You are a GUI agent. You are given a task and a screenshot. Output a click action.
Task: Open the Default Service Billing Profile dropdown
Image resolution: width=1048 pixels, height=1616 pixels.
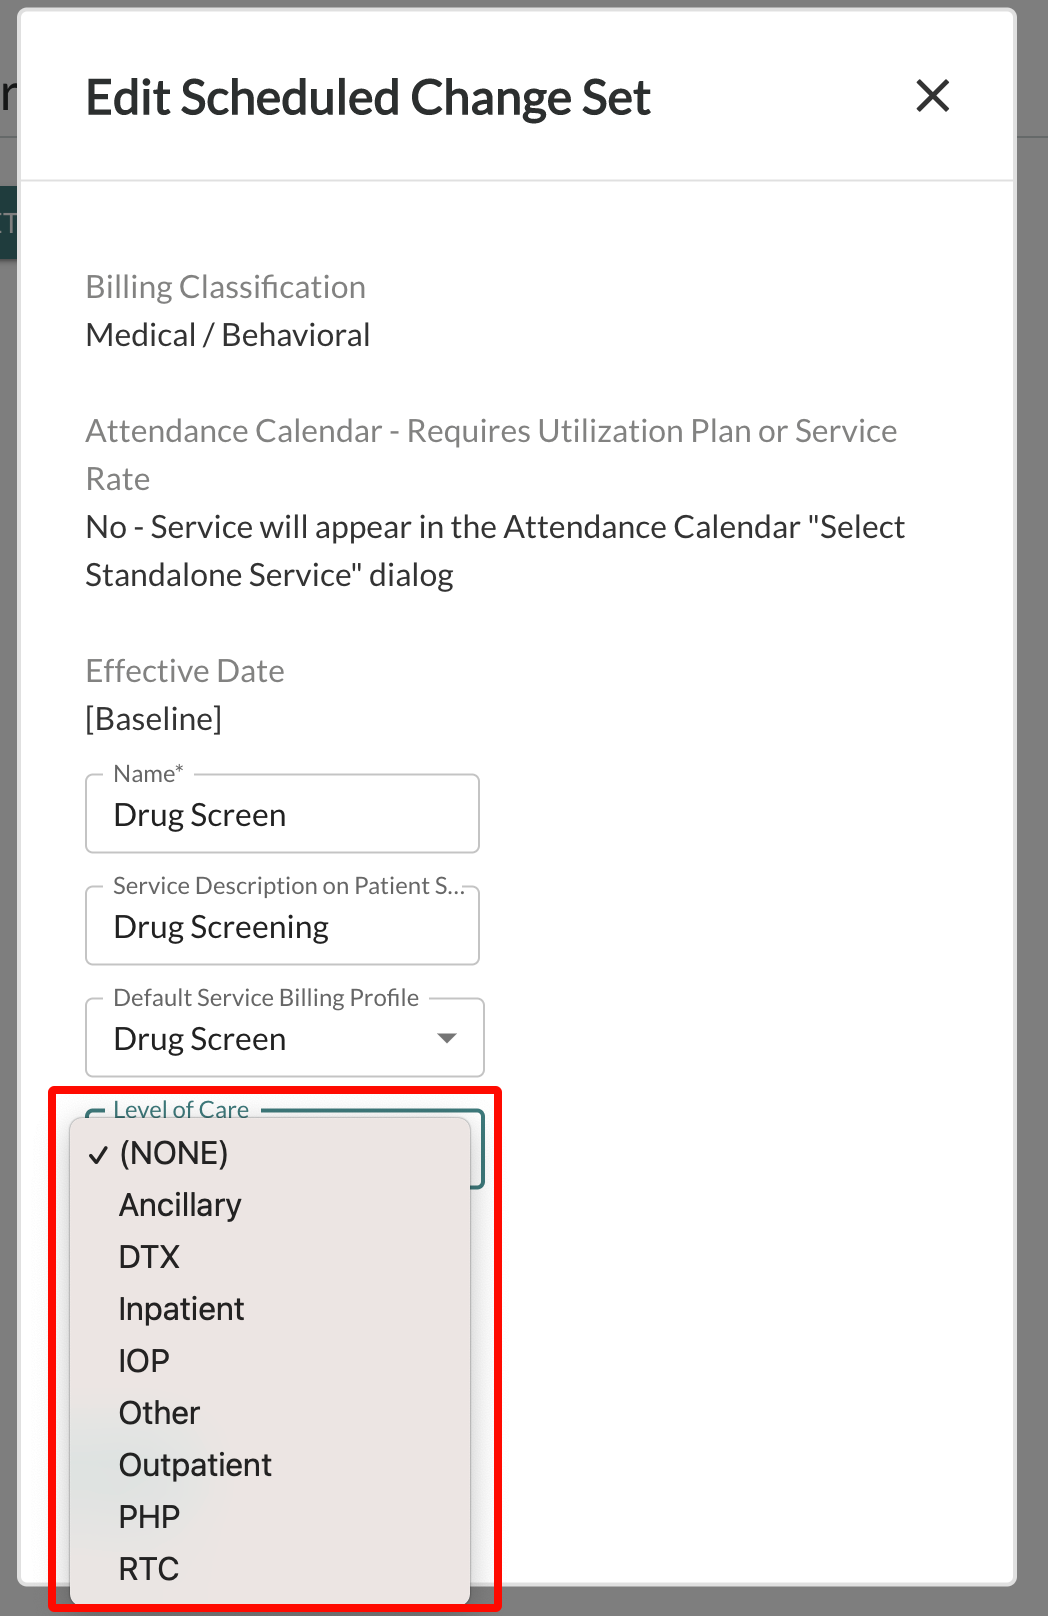(x=285, y=1038)
